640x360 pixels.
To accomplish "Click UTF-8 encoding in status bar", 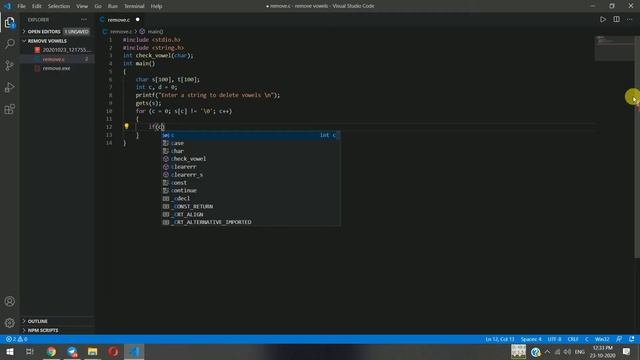I will [554, 339].
